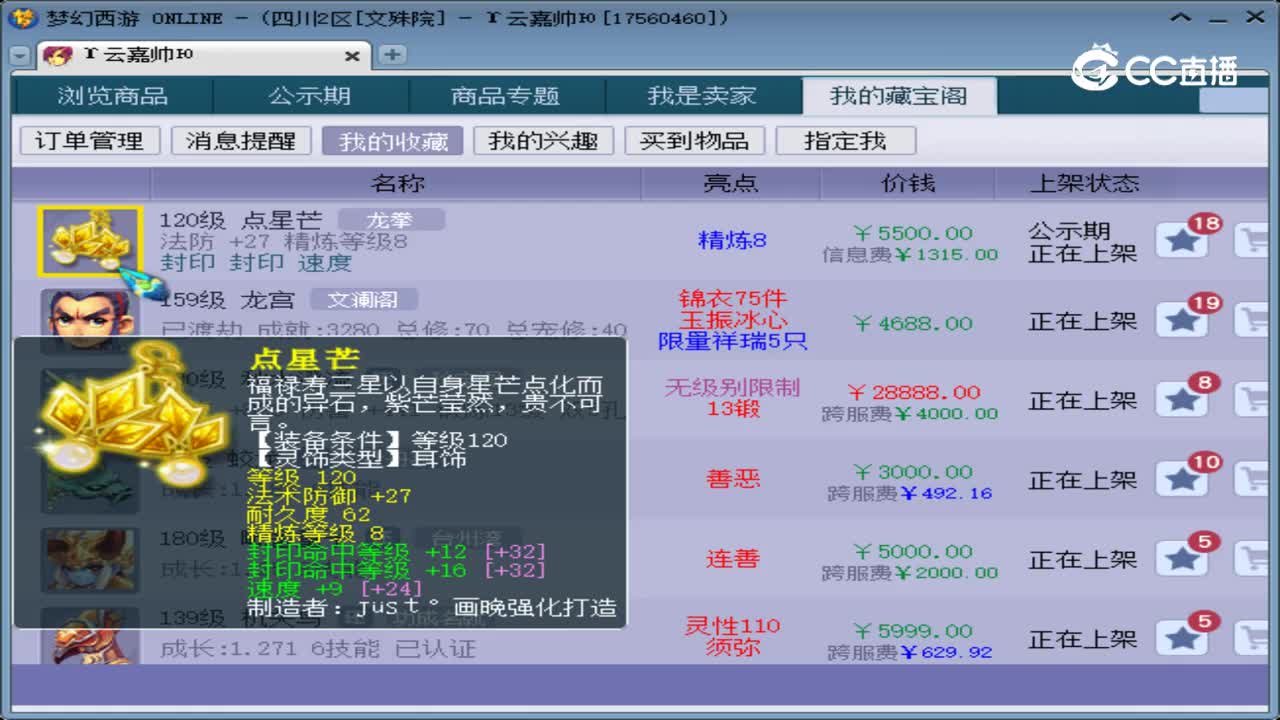1280x720 pixels.
Task: Open the 浏览商品 tab
Action: 113,96
